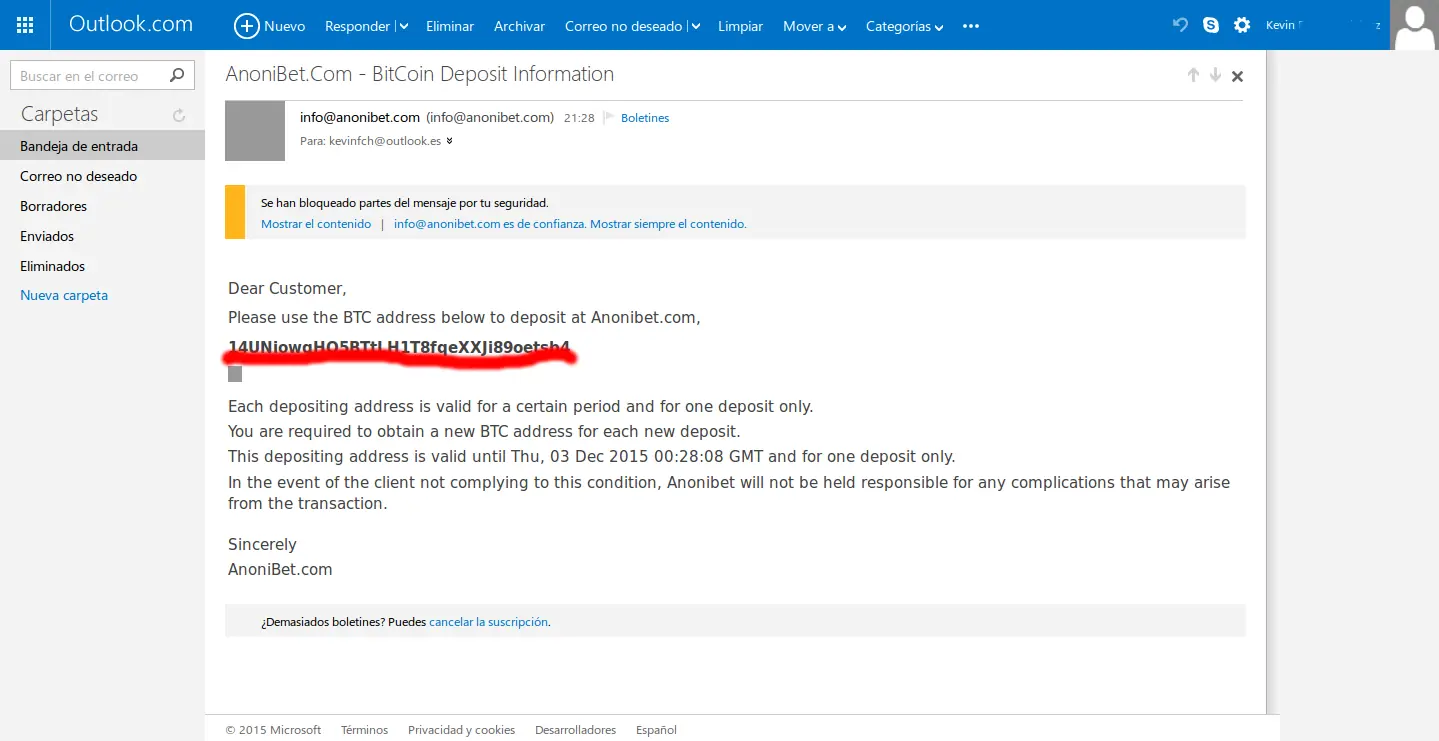
Task: Open the Categorías dropdown
Action: (904, 26)
